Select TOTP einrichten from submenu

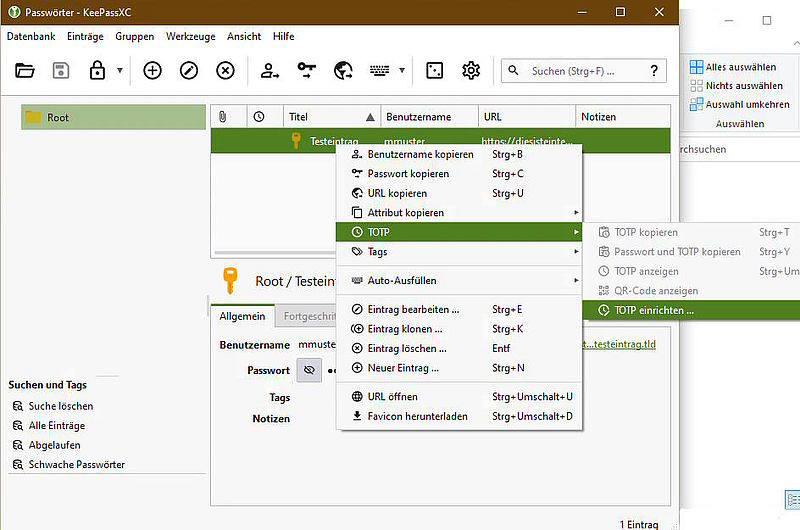click(x=654, y=310)
